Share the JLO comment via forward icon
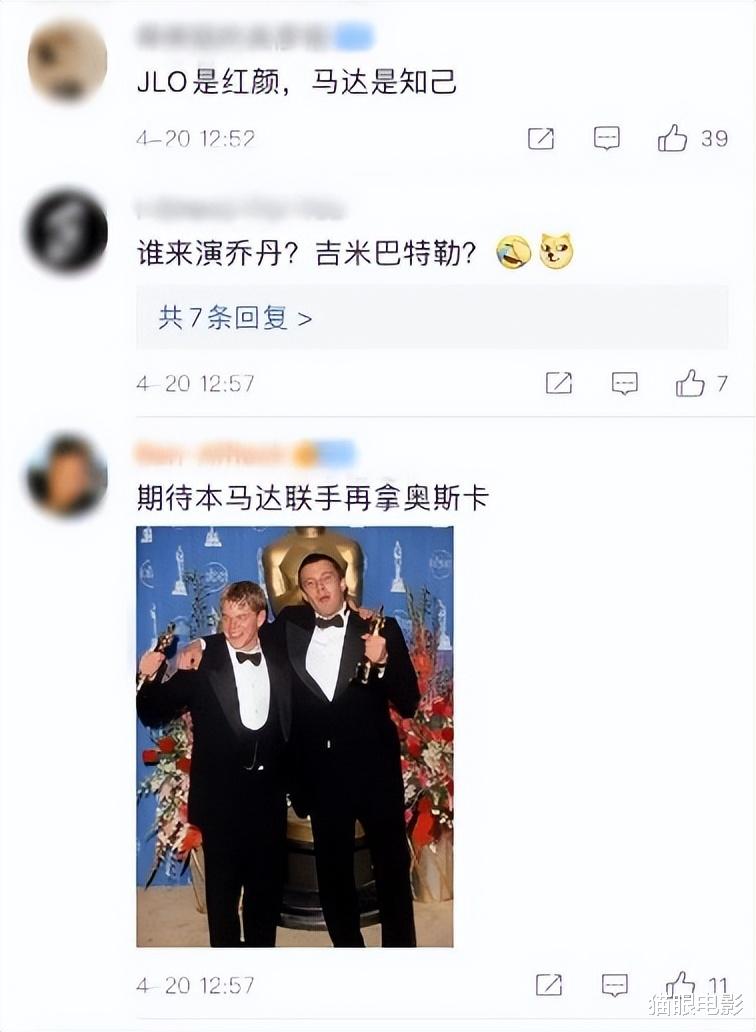The width and height of the screenshot is (756, 1032). pos(541,138)
